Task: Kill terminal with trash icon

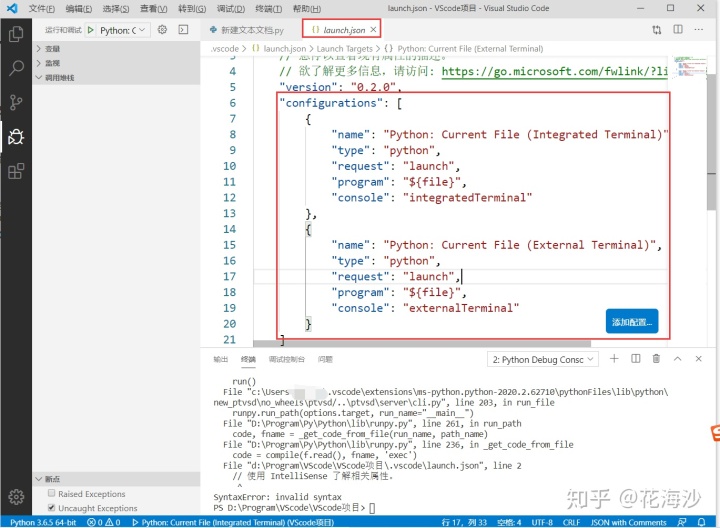Action: 656,359
